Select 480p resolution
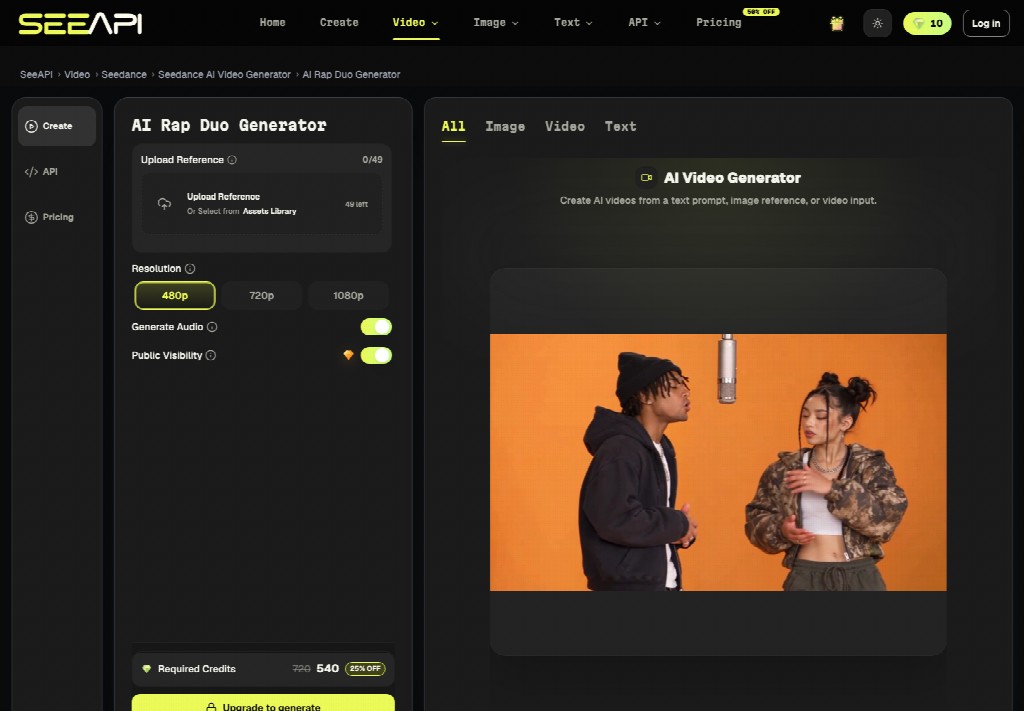 click(175, 296)
